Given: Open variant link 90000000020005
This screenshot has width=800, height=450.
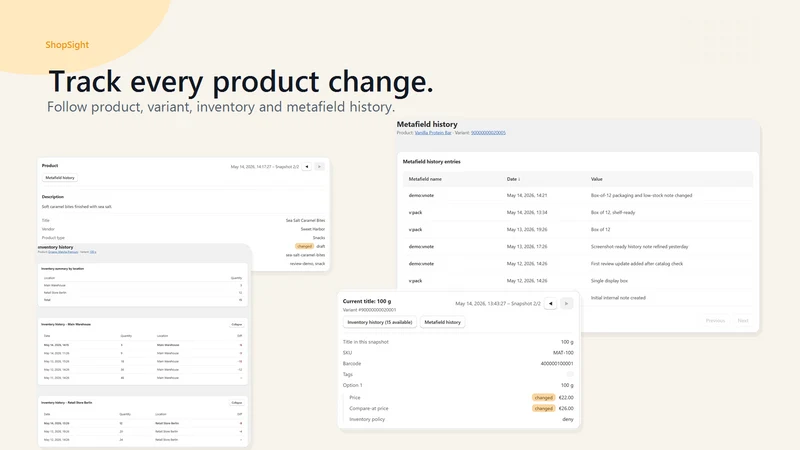Looking at the screenshot, I should pyautogui.click(x=488, y=133).
